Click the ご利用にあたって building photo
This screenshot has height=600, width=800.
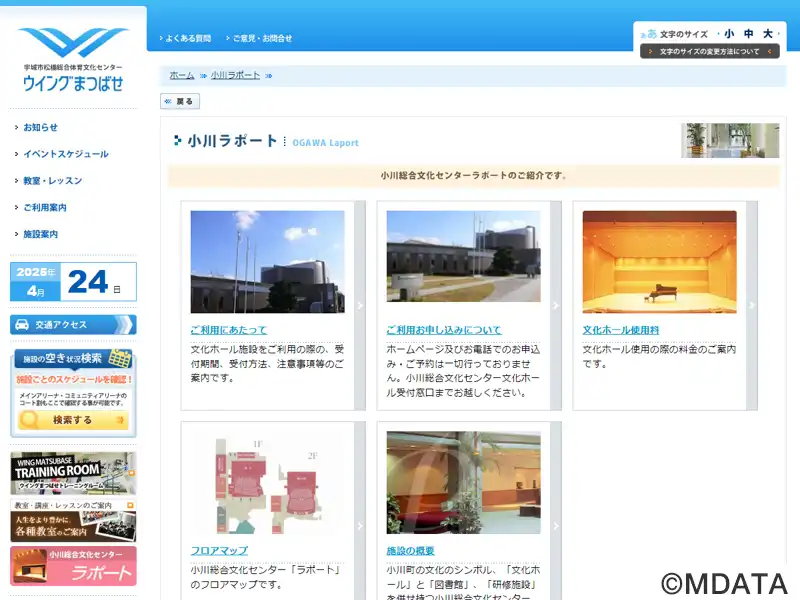click(267, 262)
